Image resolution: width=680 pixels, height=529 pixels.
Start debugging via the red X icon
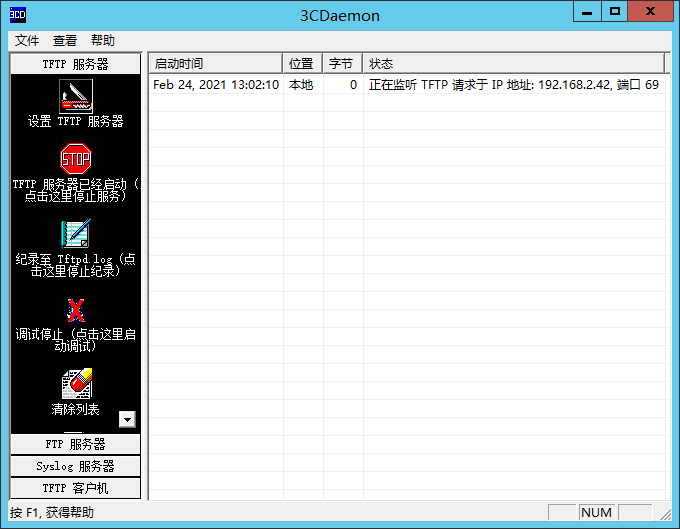pos(76,310)
